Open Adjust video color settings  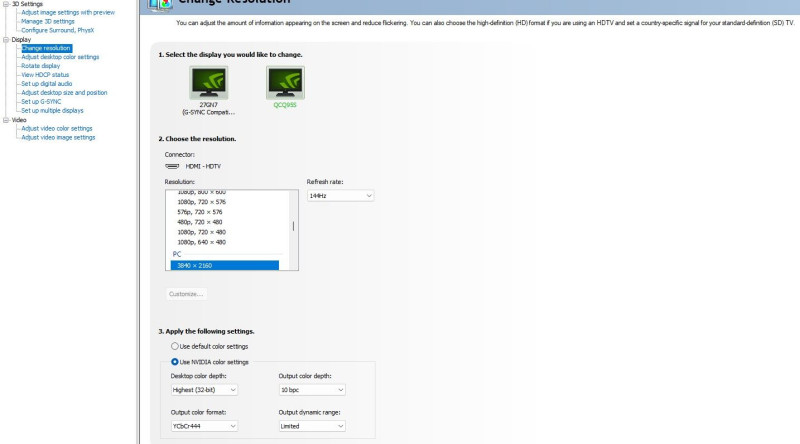[57, 129]
